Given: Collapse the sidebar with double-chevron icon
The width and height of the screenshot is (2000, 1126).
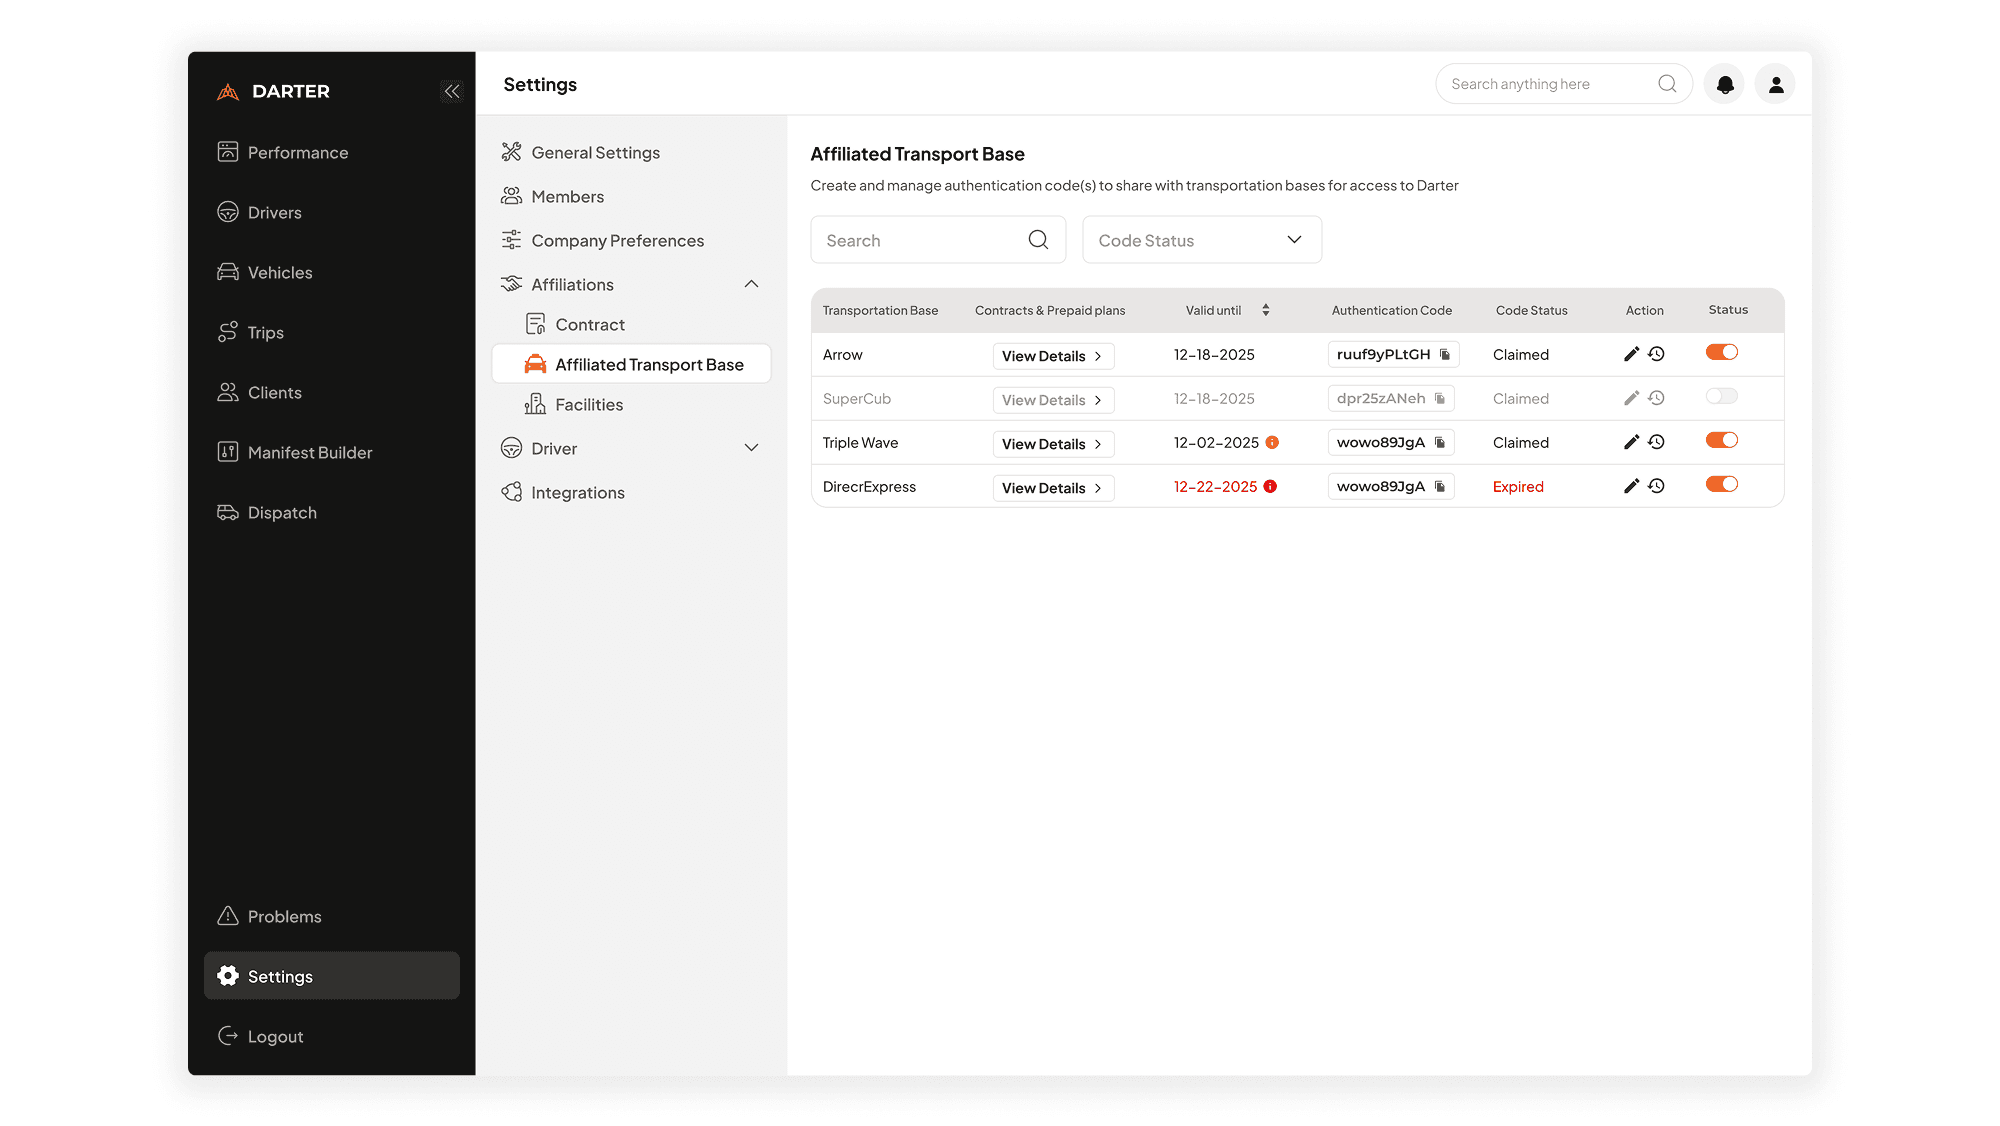Looking at the screenshot, I should coord(452,91).
